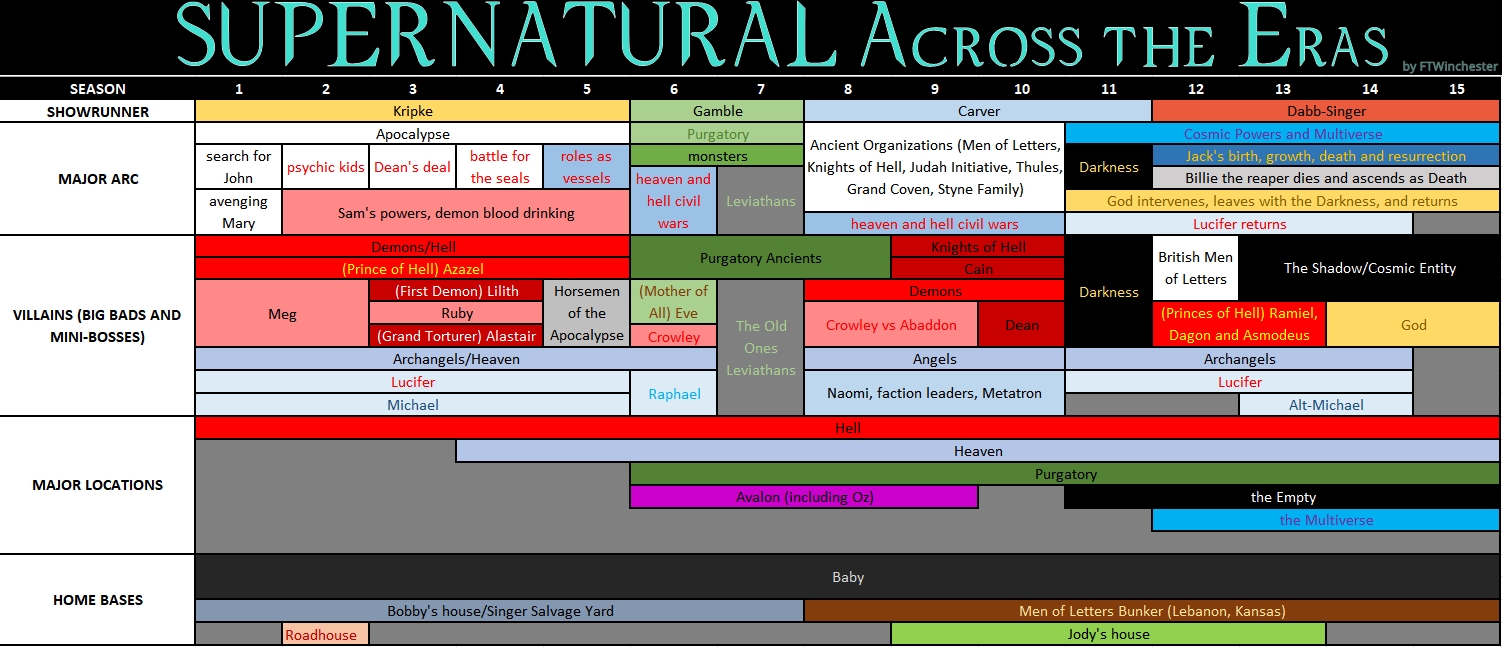Select the yellow God villain cell

pos(1413,325)
